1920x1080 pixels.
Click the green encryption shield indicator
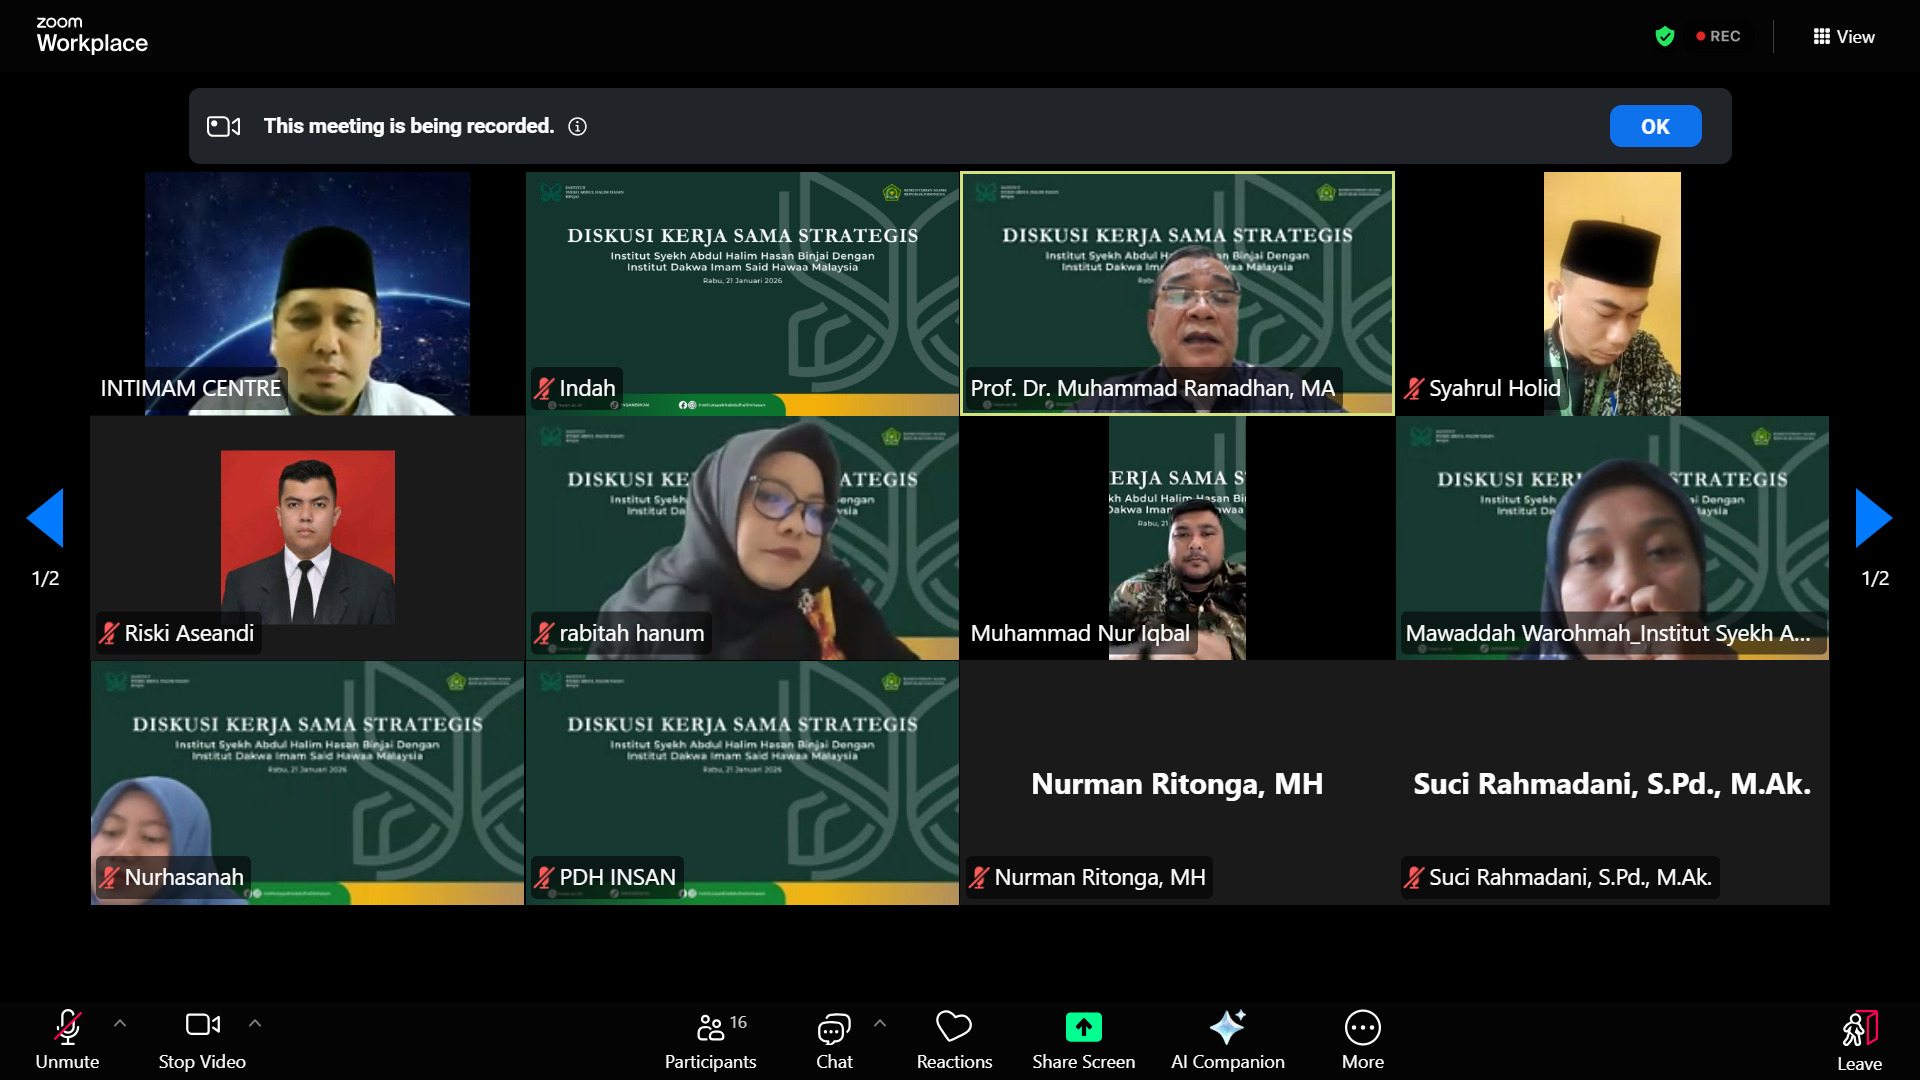1665,36
